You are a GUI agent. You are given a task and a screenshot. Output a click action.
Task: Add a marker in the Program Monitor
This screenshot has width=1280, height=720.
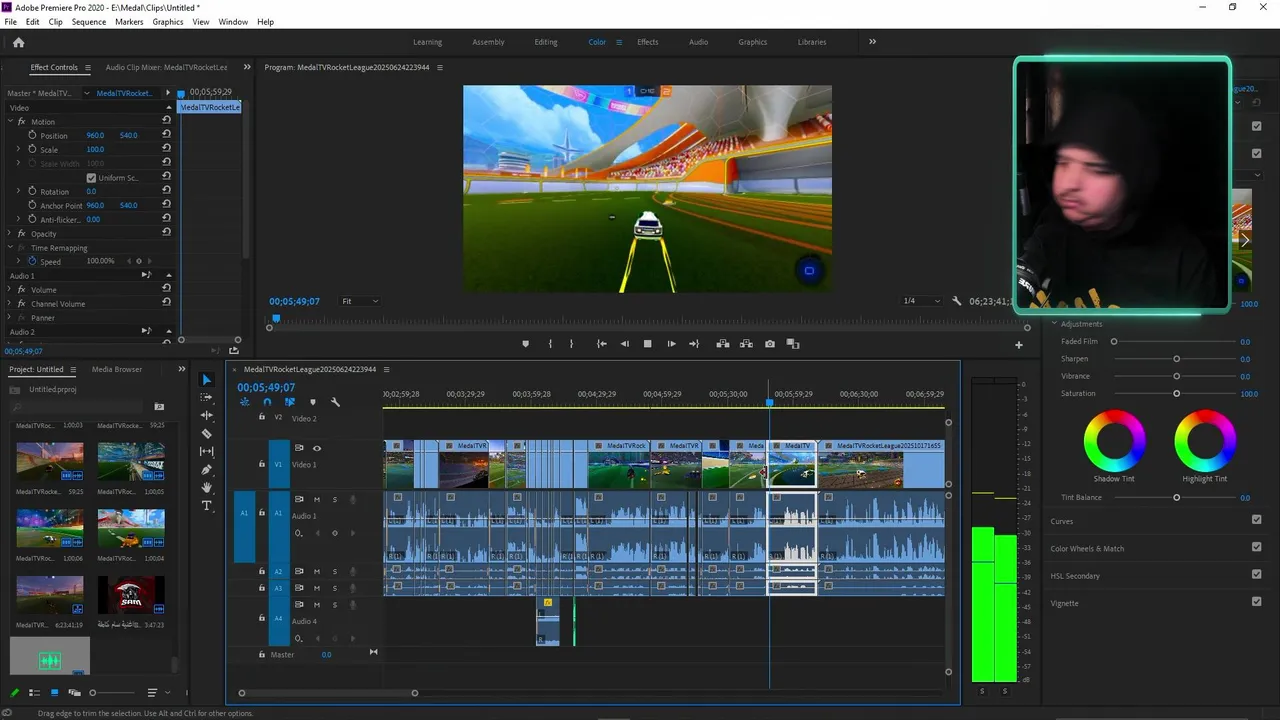point(526,344)
